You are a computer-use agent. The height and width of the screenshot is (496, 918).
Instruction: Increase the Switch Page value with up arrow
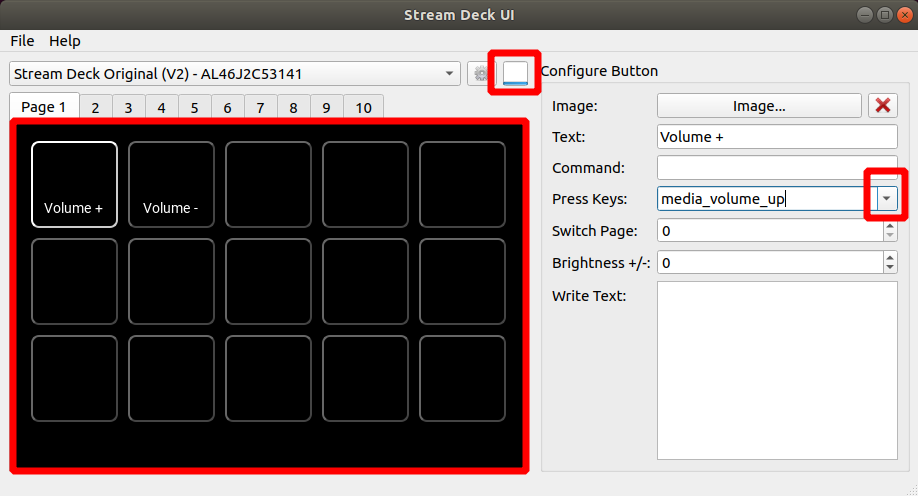[890, 225]
